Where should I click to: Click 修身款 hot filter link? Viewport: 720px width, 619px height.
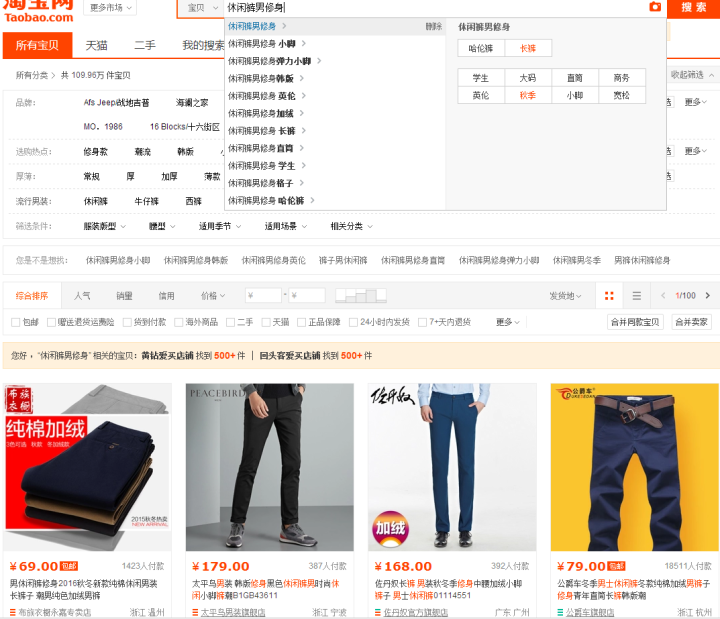(96, 152)
